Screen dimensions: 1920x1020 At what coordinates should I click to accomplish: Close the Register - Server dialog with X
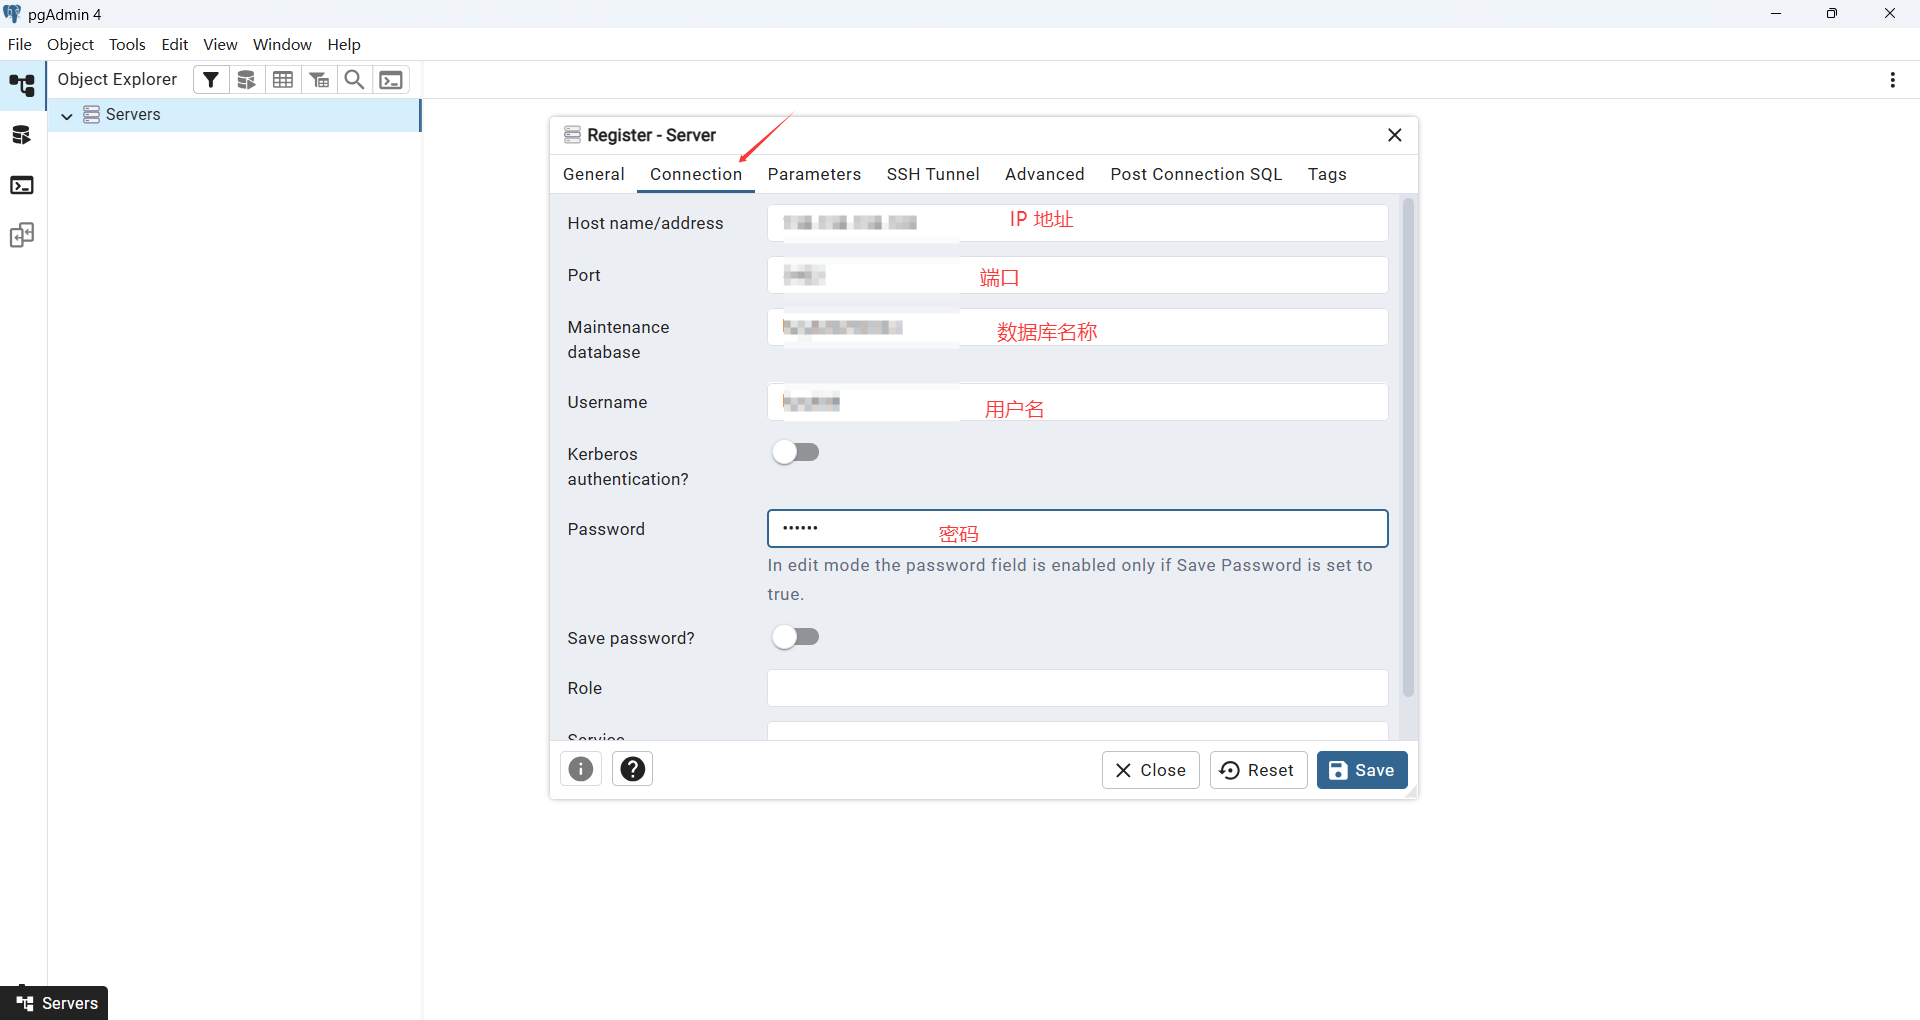click(1395, 135)
